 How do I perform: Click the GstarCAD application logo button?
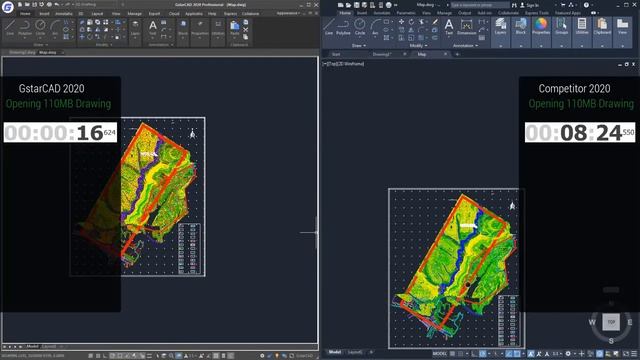[x=7, y=7]
